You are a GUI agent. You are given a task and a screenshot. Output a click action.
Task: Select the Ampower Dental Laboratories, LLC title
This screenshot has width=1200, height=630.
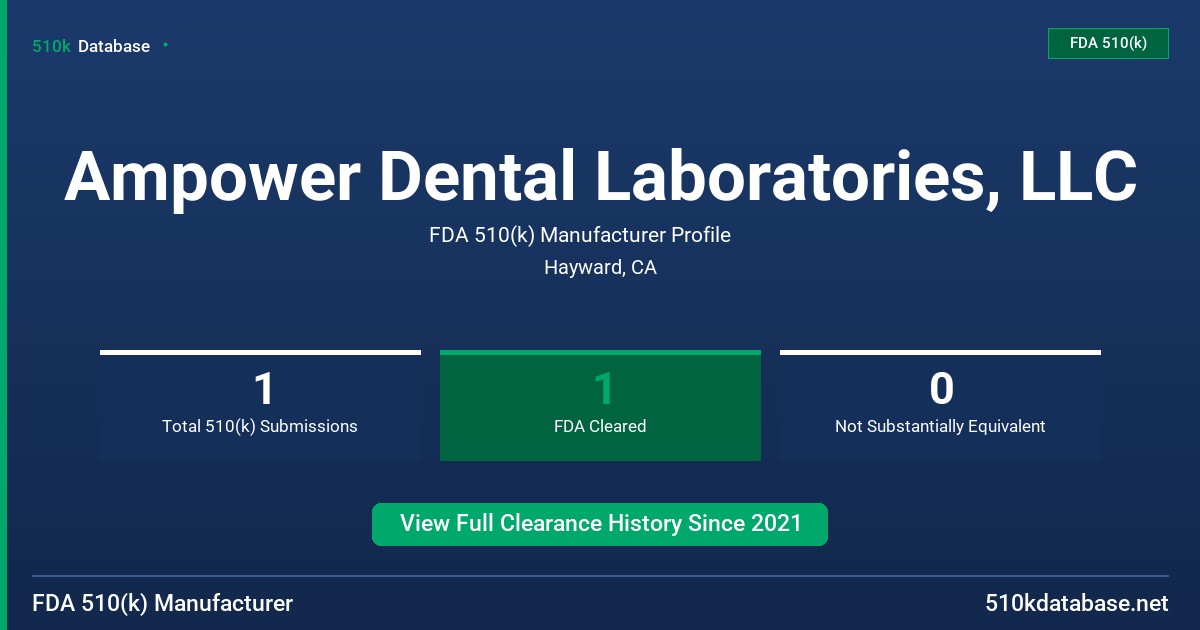(600, 176)
